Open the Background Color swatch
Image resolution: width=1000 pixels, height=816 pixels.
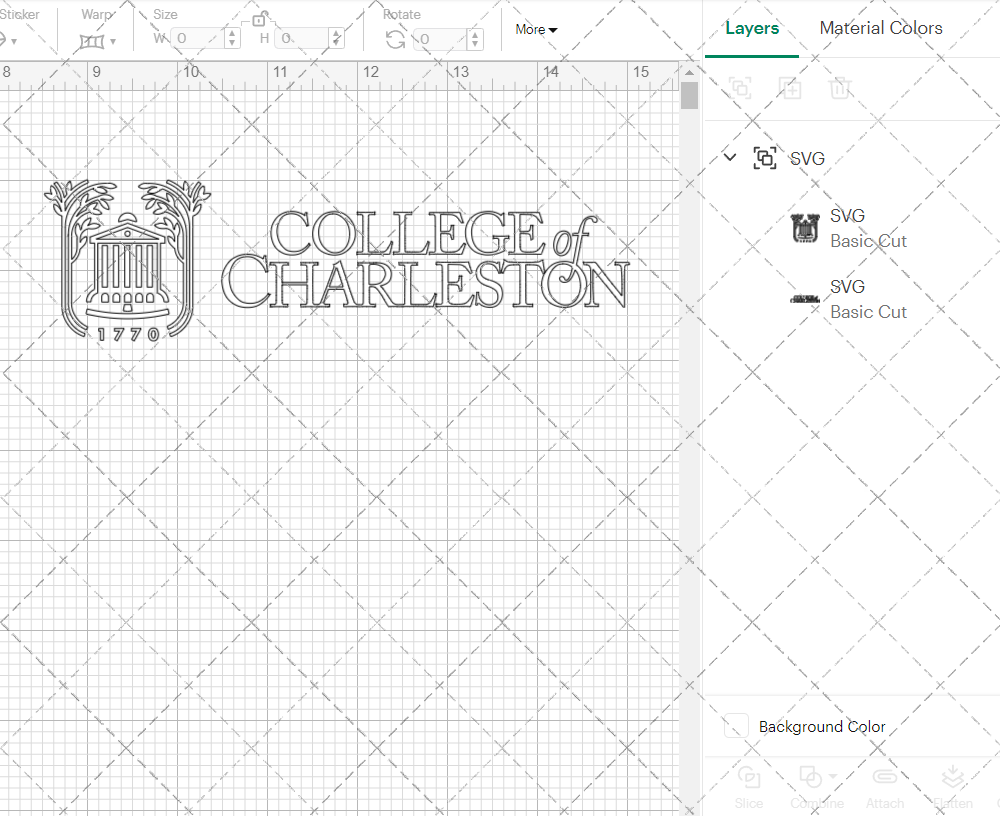point(736,726)
